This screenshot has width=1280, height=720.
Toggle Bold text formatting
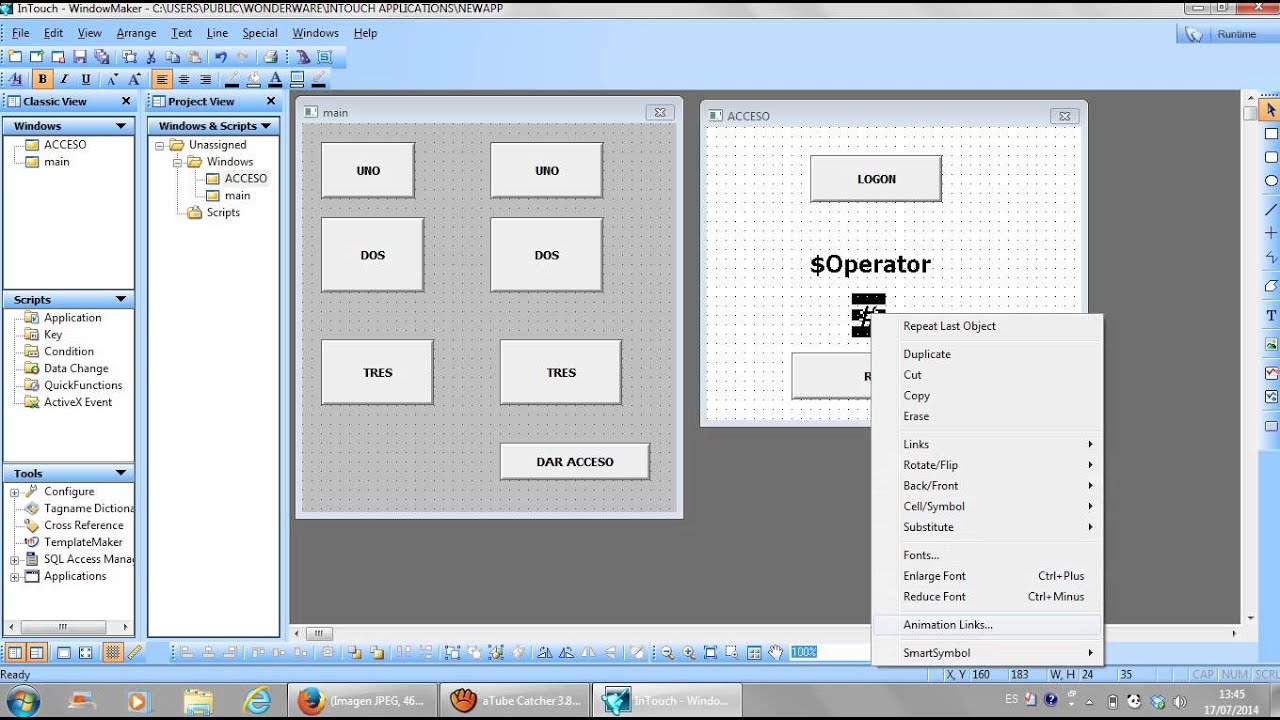pos(42,79)
